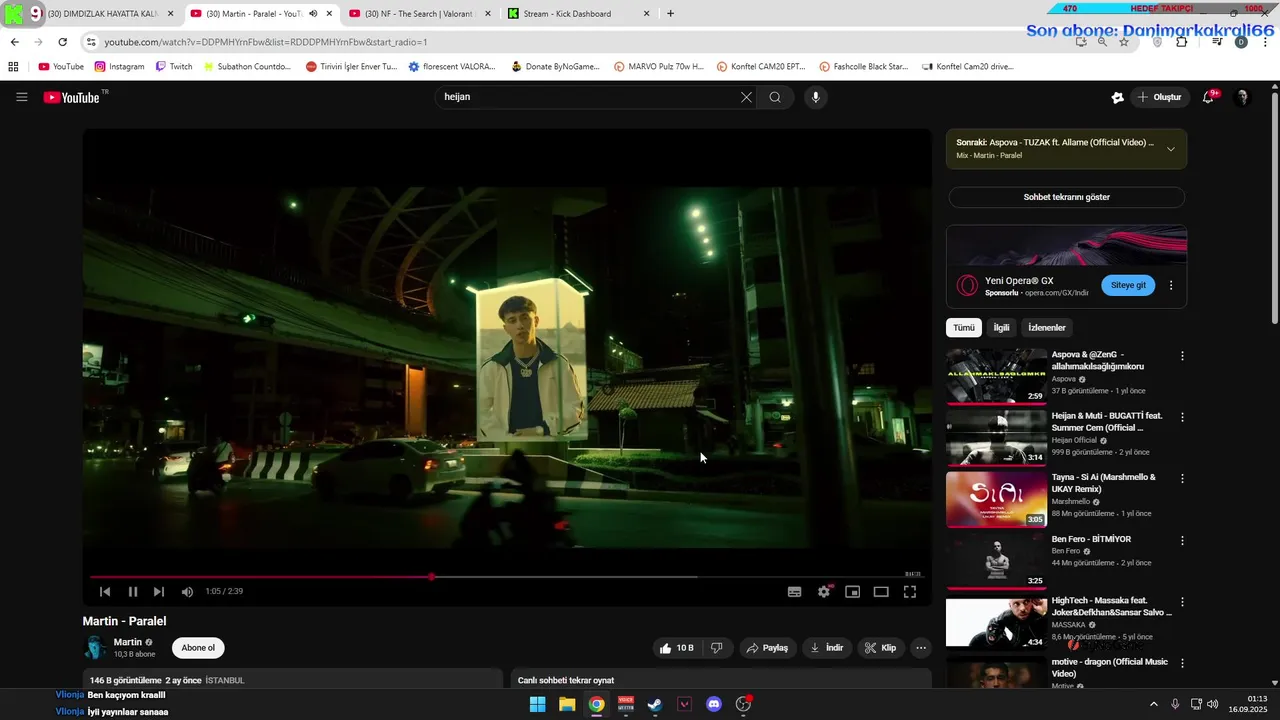This screenshot has width=1280, height=720.
Task: Open Discord from the taskbar
Action: [x=714, y=704]
